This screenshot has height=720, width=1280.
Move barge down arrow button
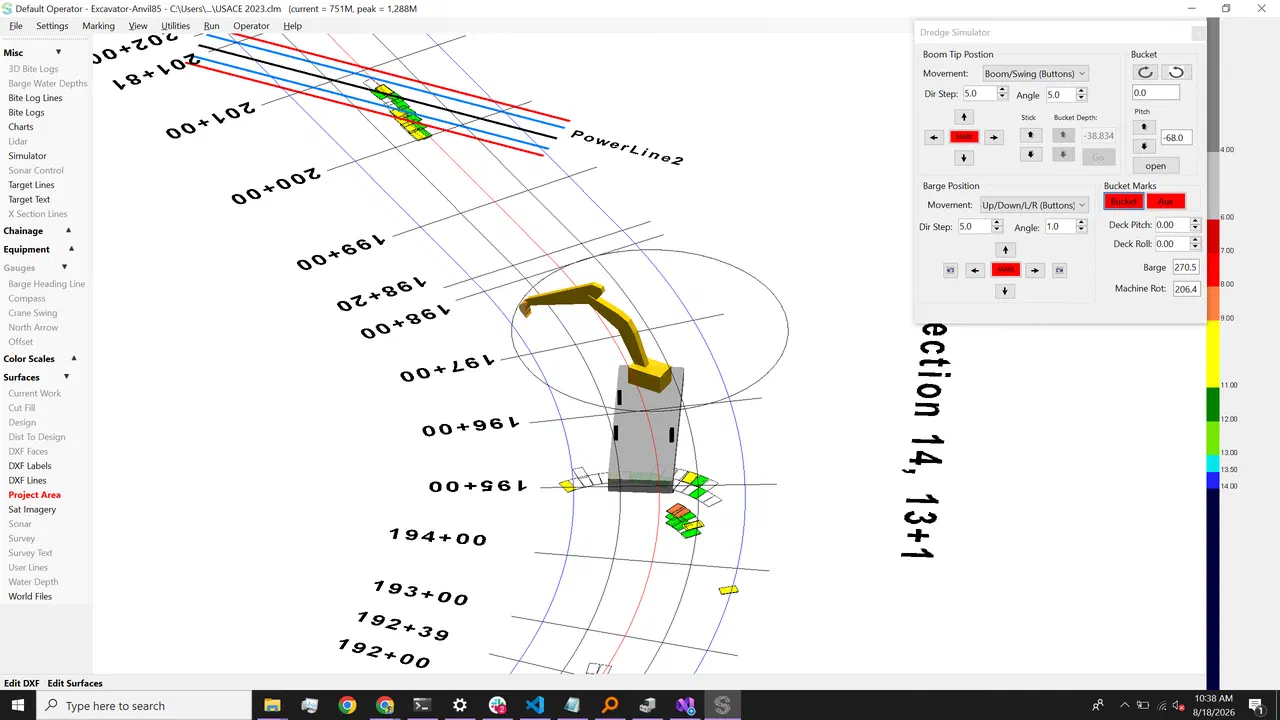pyautogui.click(x=1006, y=291)
